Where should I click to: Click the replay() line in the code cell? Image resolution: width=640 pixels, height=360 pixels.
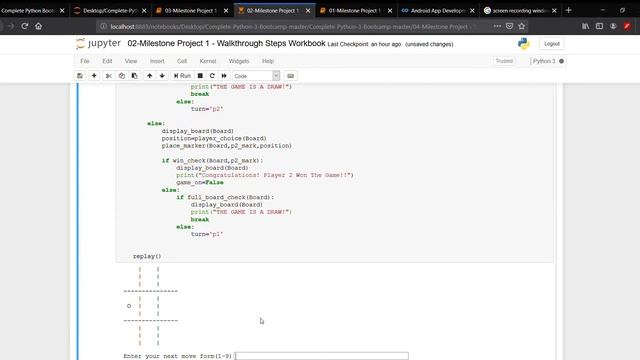[147, 256]
